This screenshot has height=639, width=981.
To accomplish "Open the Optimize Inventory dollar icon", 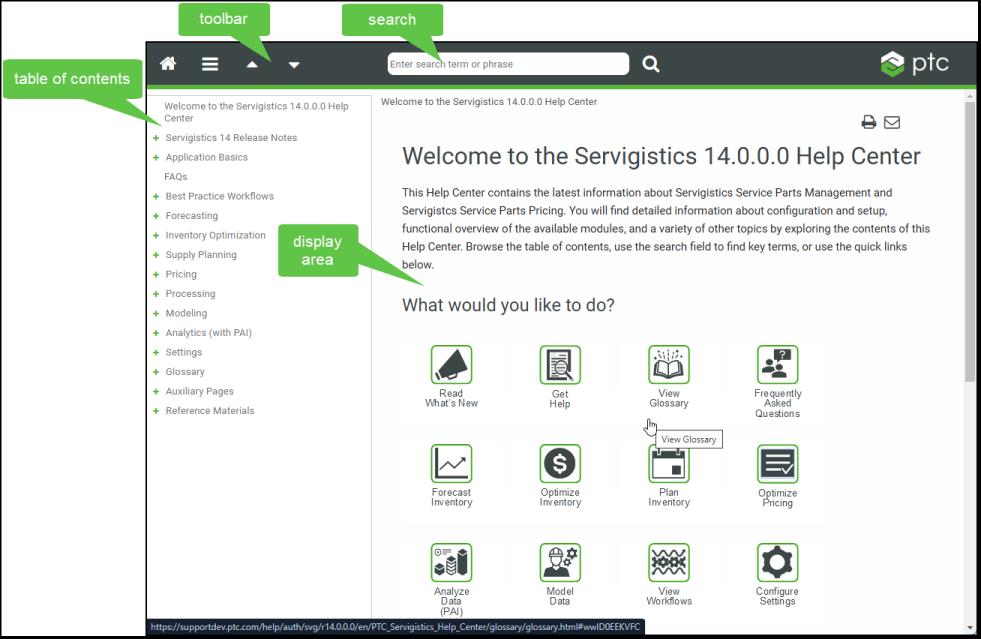I will click(560, 463).
